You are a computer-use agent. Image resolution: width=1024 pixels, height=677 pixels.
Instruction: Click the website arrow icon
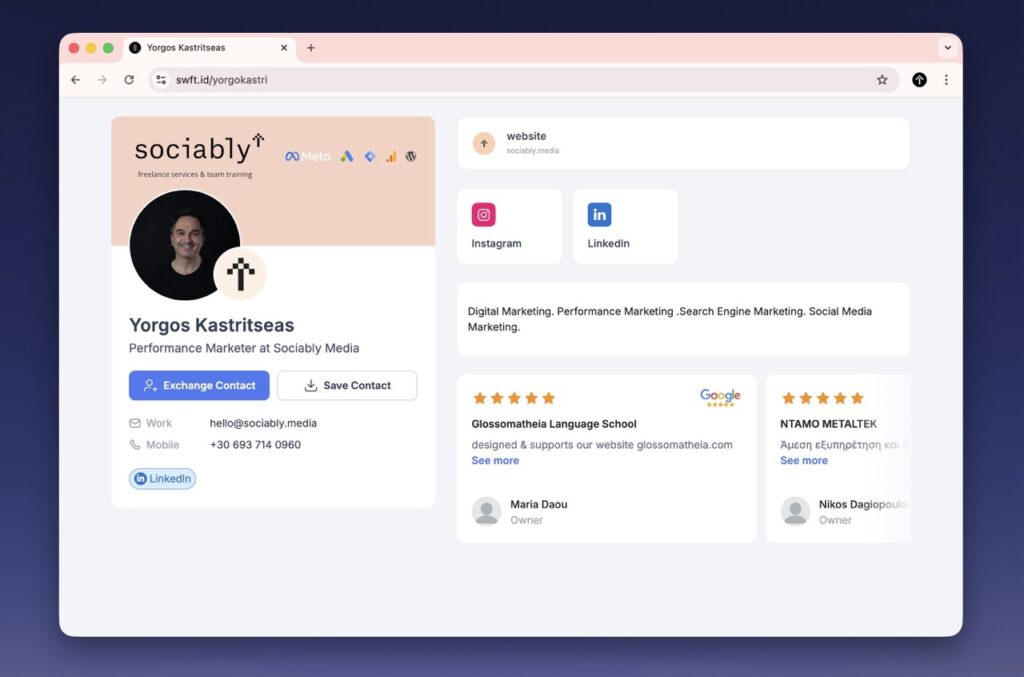(484, 143)
